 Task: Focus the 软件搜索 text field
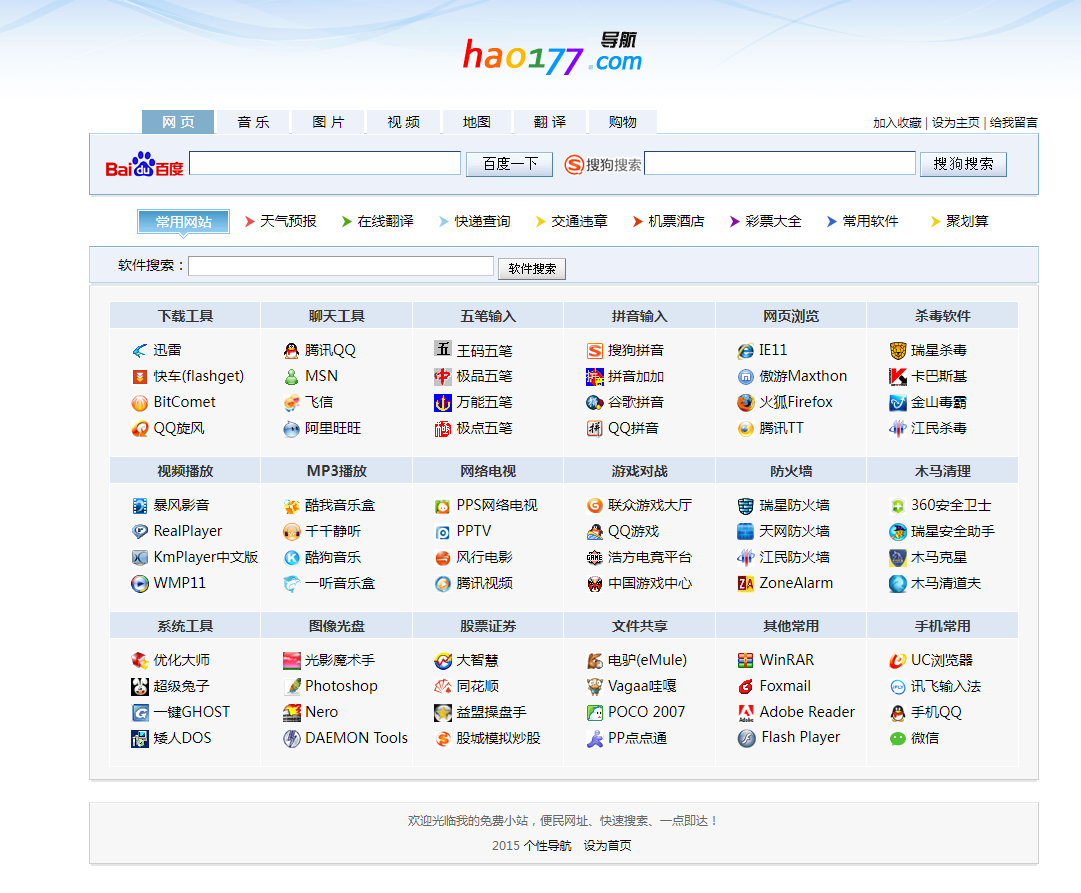click(341, 266)
